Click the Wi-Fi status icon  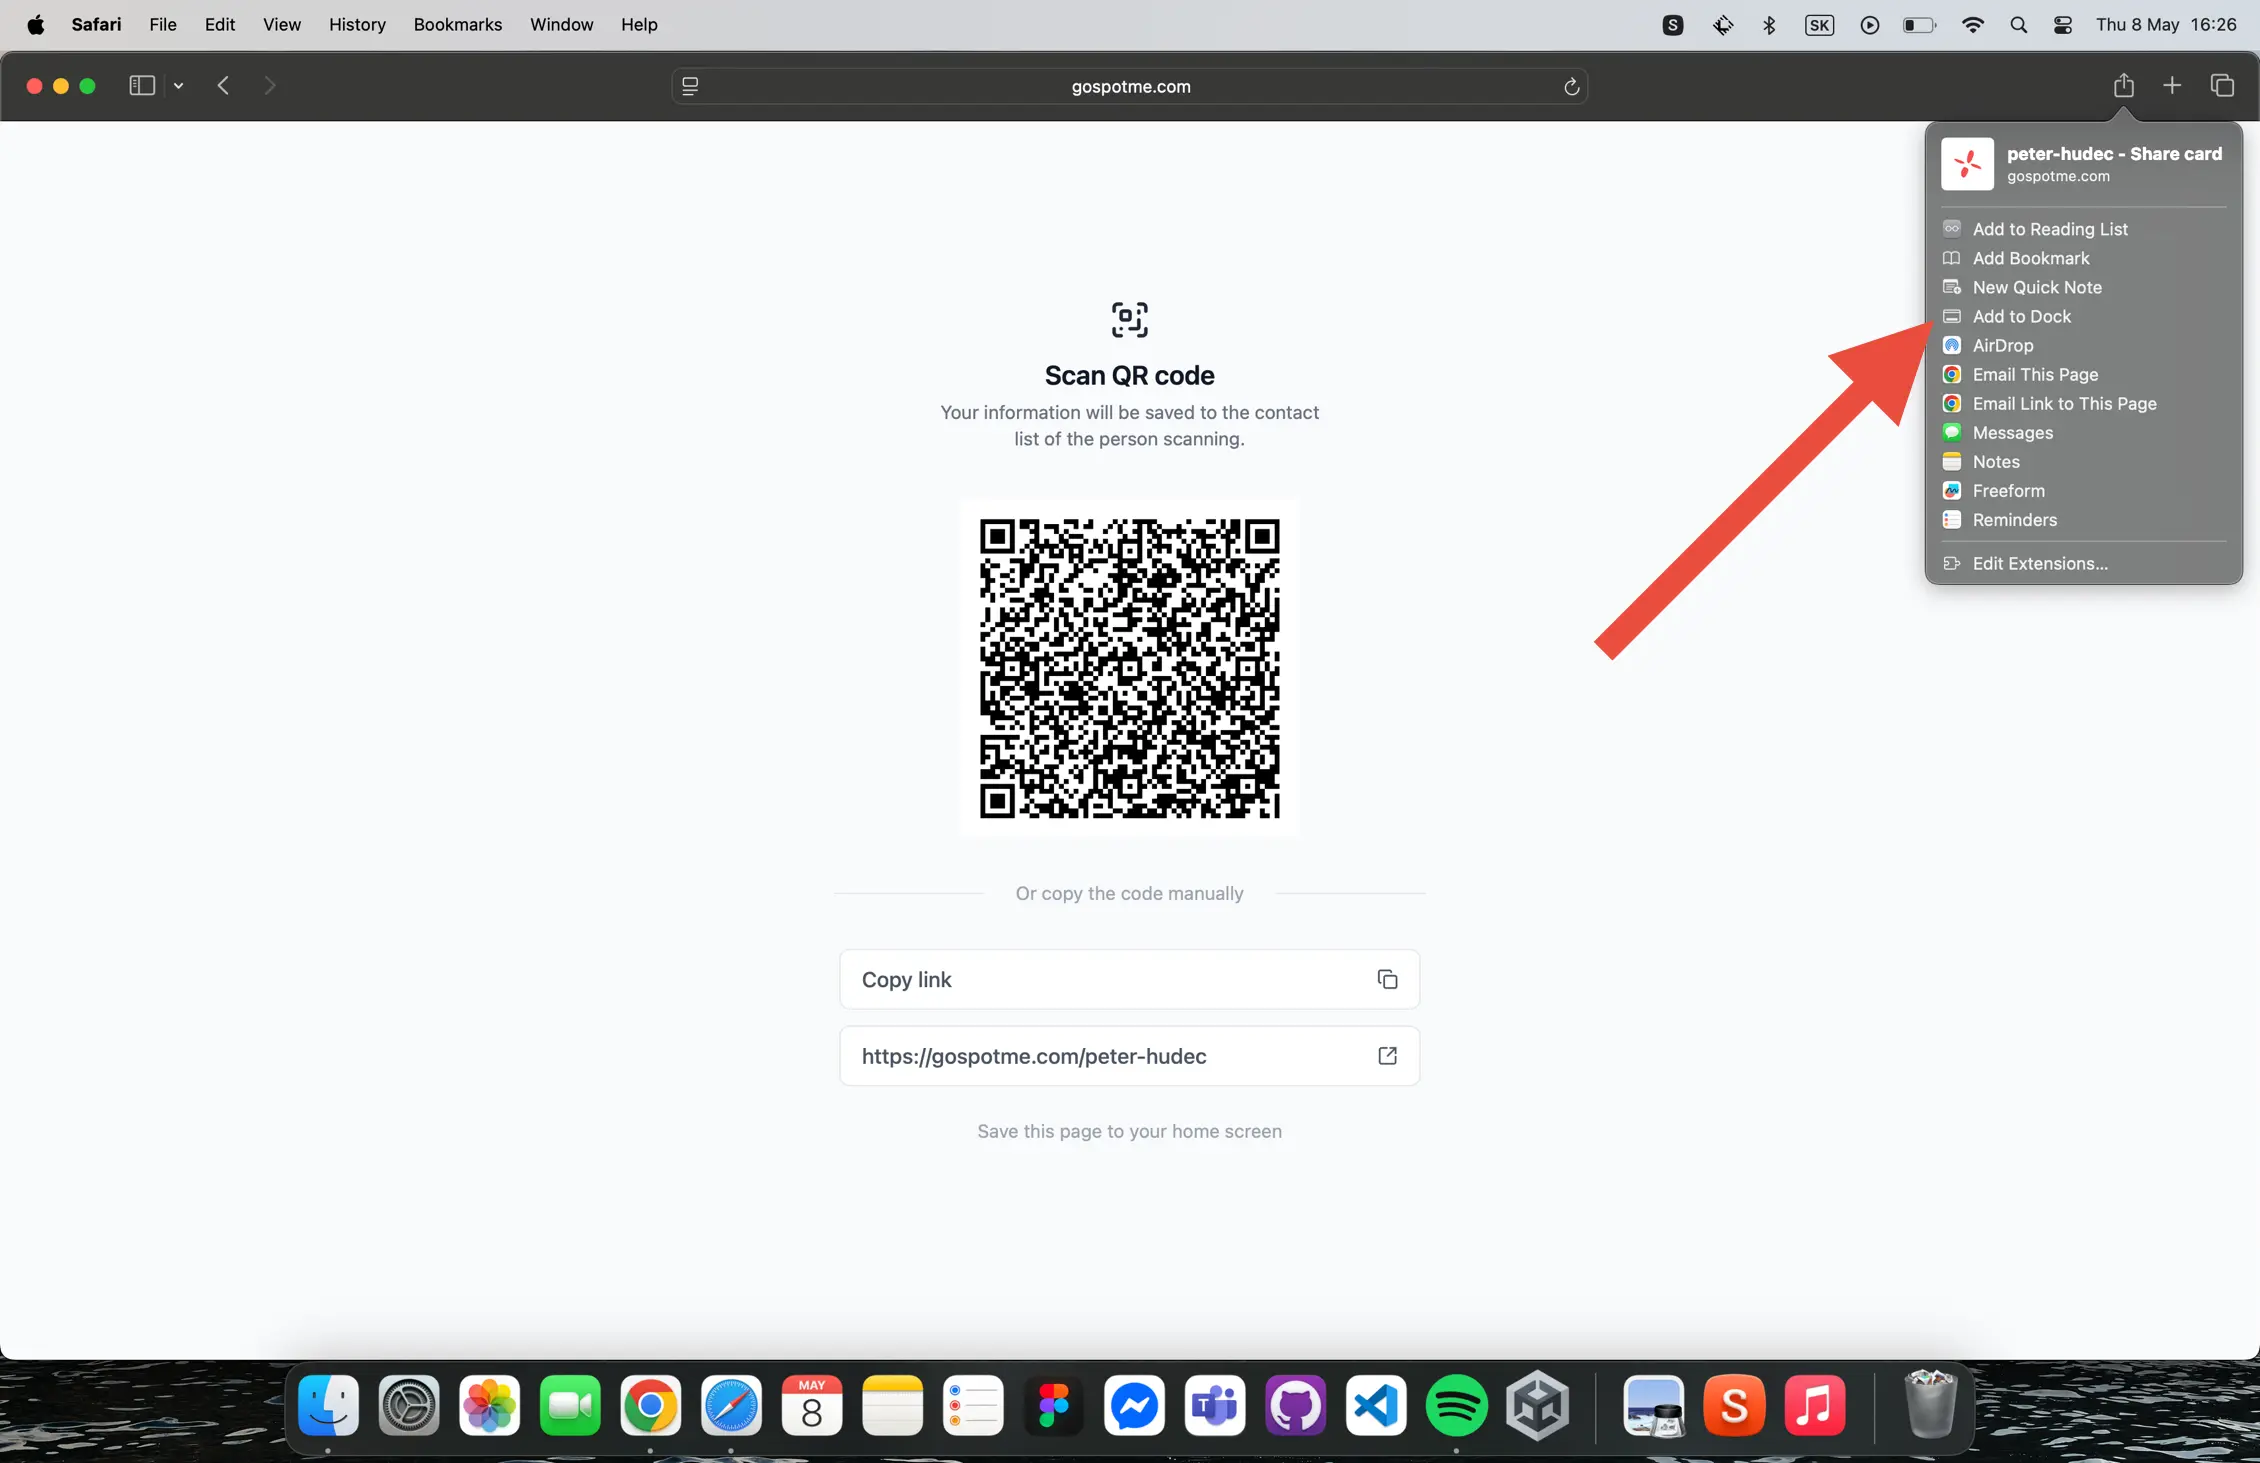(1973, 25)
